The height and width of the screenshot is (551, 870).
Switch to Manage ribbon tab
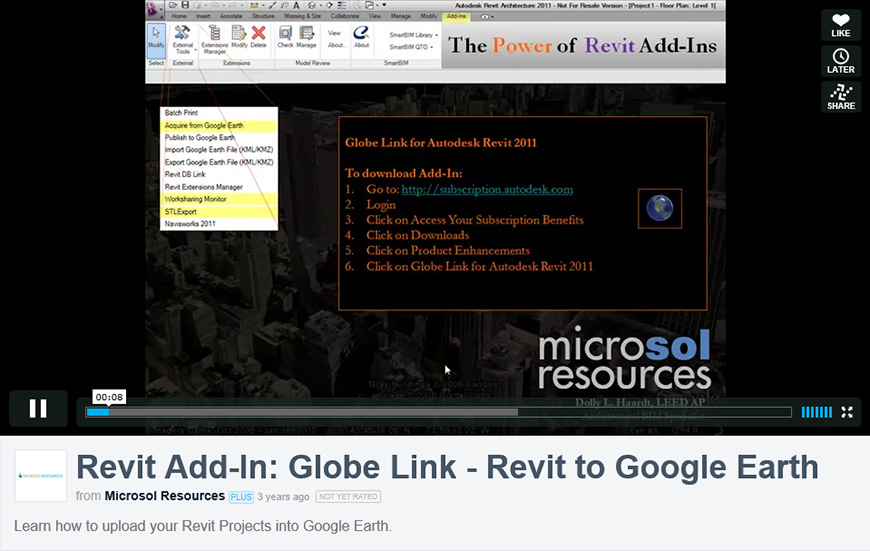pyautogui.click(x=401, y=16)
